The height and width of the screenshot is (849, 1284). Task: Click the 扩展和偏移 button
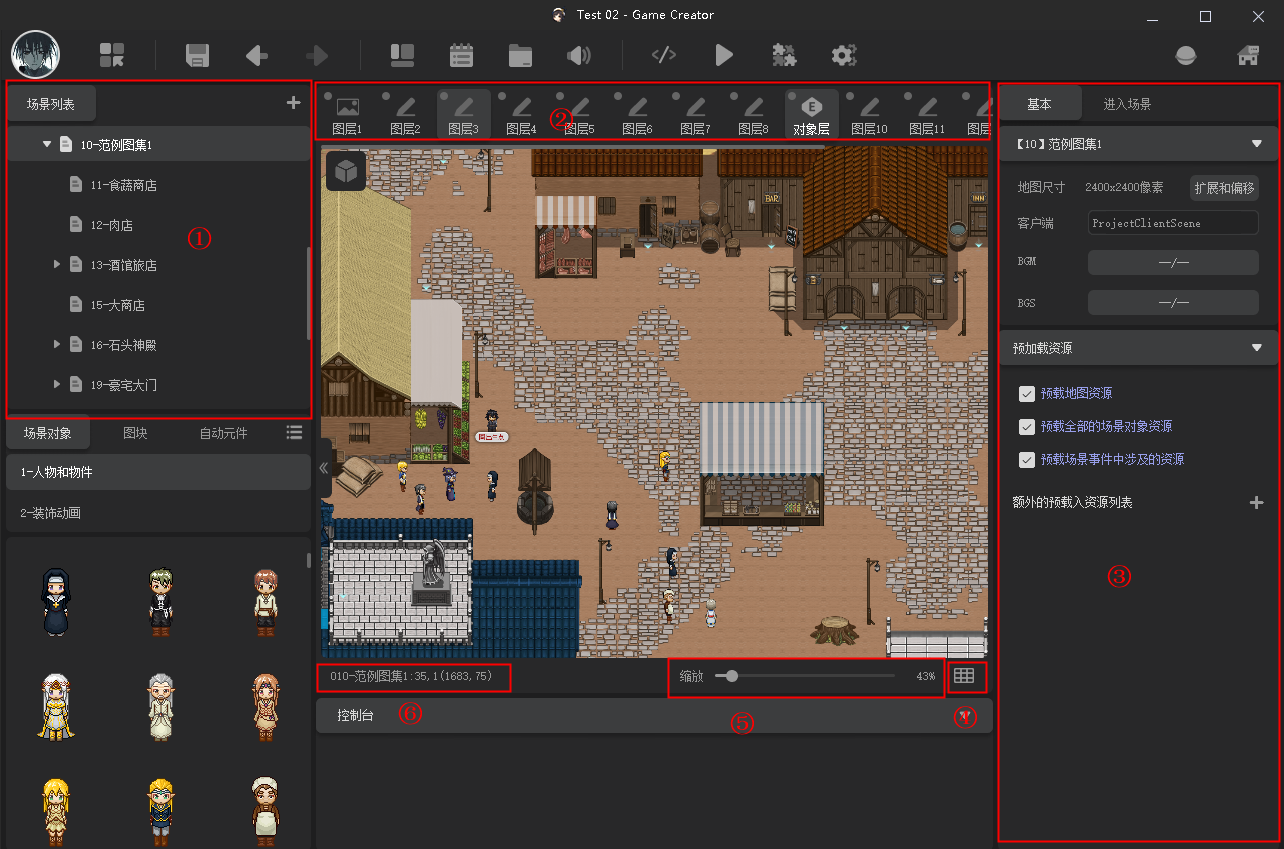(x=1224, y=188)
